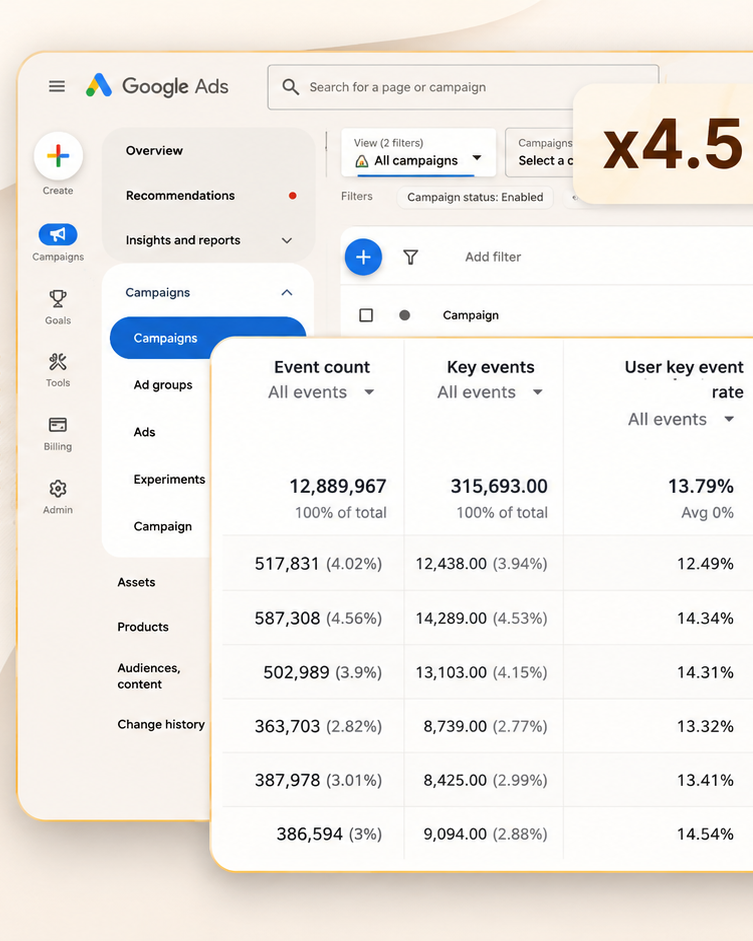The width and height of the screenshot is (753, 941).
Task: Open Admin gear icon
Action: [58, 489]
